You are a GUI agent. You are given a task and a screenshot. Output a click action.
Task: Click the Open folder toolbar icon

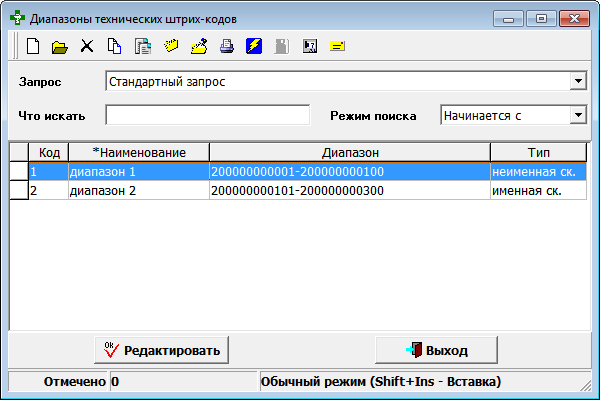[60, 47]
